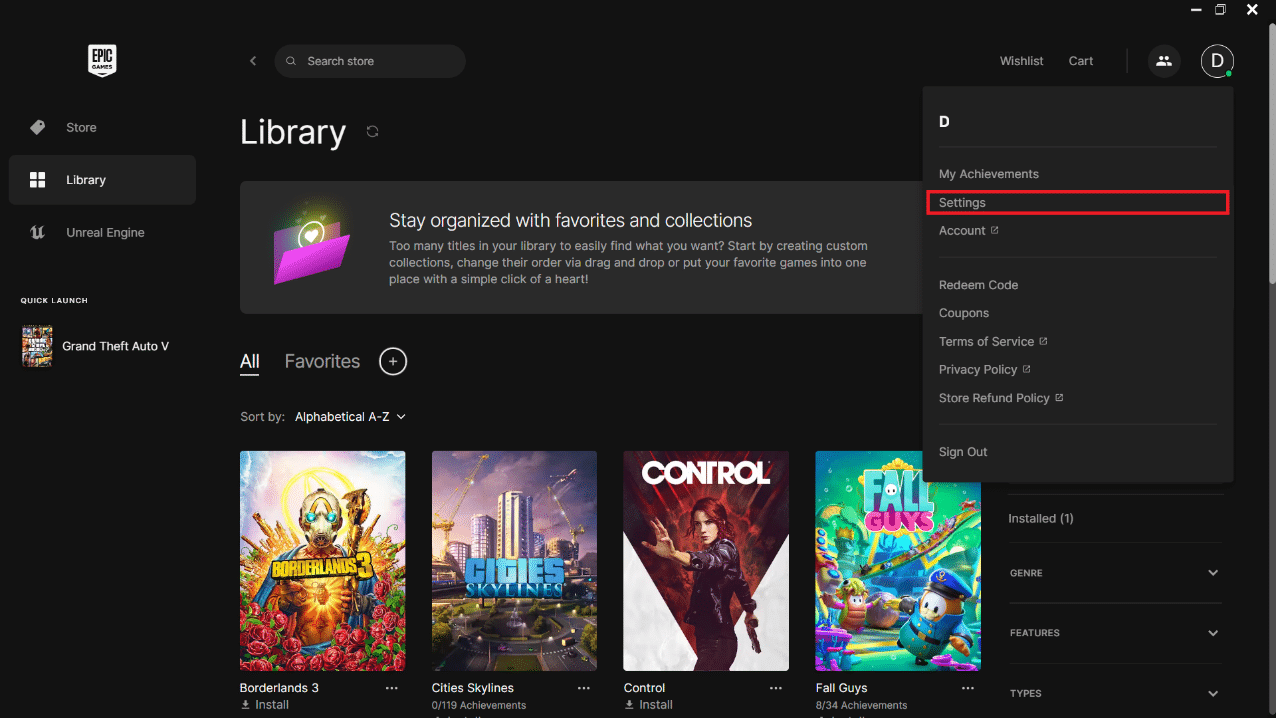This screenshot has width=1276, height=718.
Task: Click the Epic Games logo
Action: [102, 61]
